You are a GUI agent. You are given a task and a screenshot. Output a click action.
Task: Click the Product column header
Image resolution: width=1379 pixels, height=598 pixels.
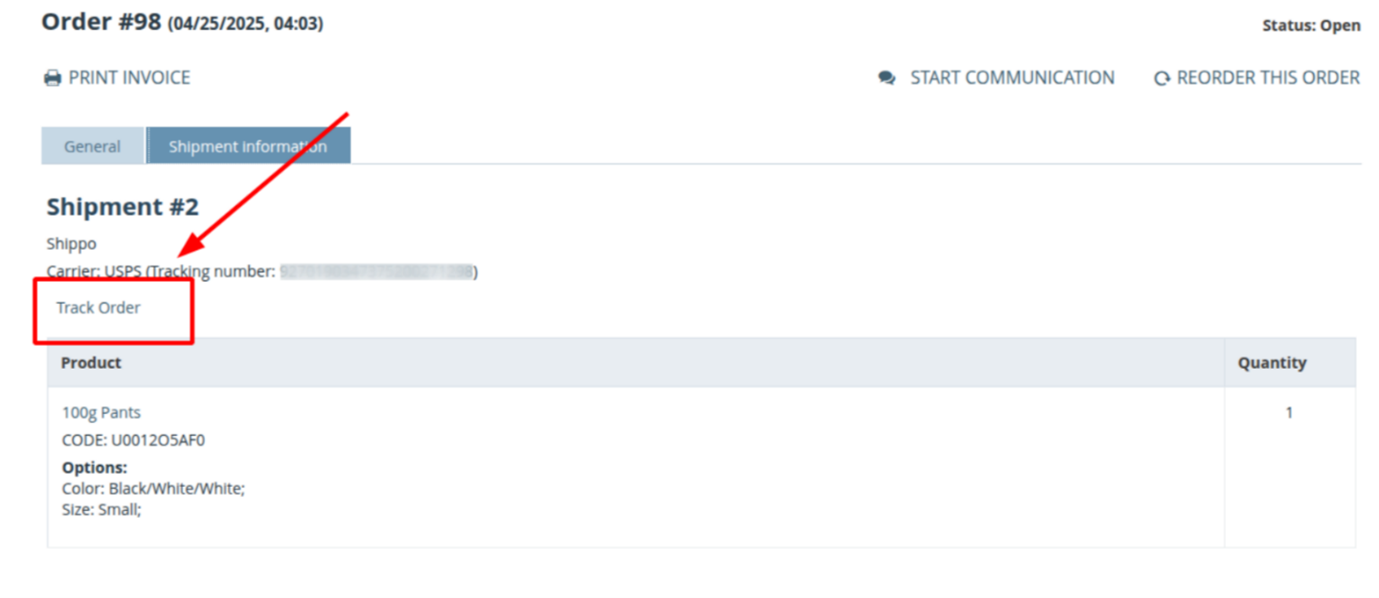pos(91,363)
